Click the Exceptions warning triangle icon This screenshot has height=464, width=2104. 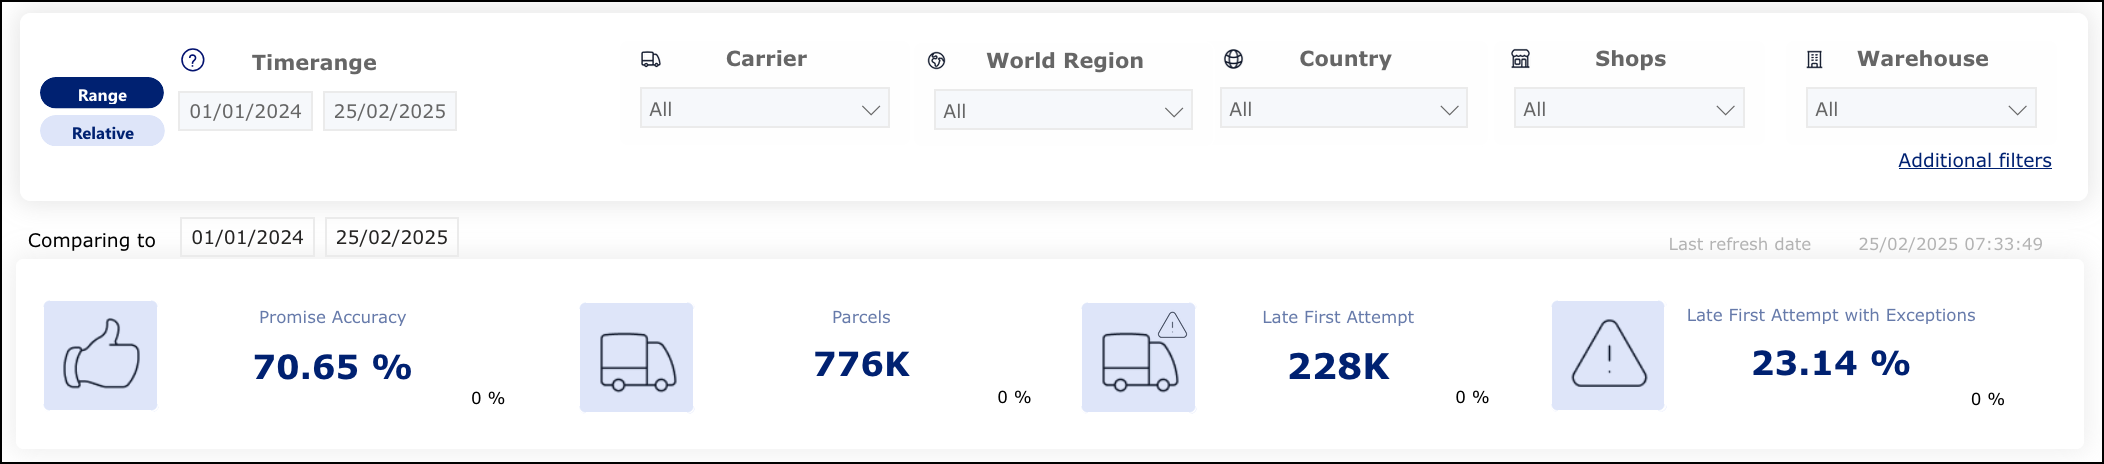(x=1608, y=356)
